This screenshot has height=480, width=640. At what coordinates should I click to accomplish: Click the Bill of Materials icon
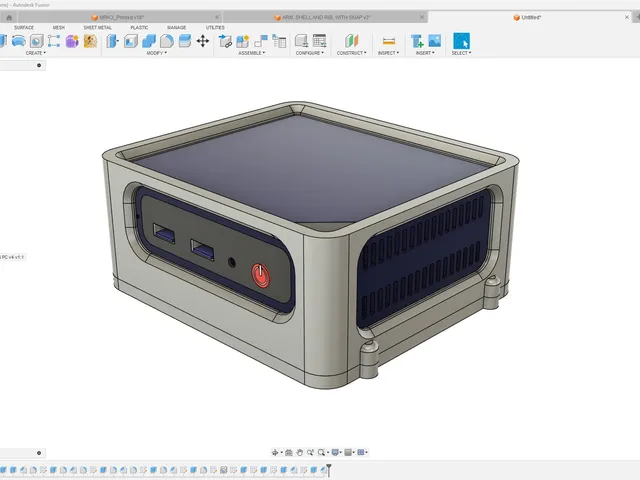point(279,41)
